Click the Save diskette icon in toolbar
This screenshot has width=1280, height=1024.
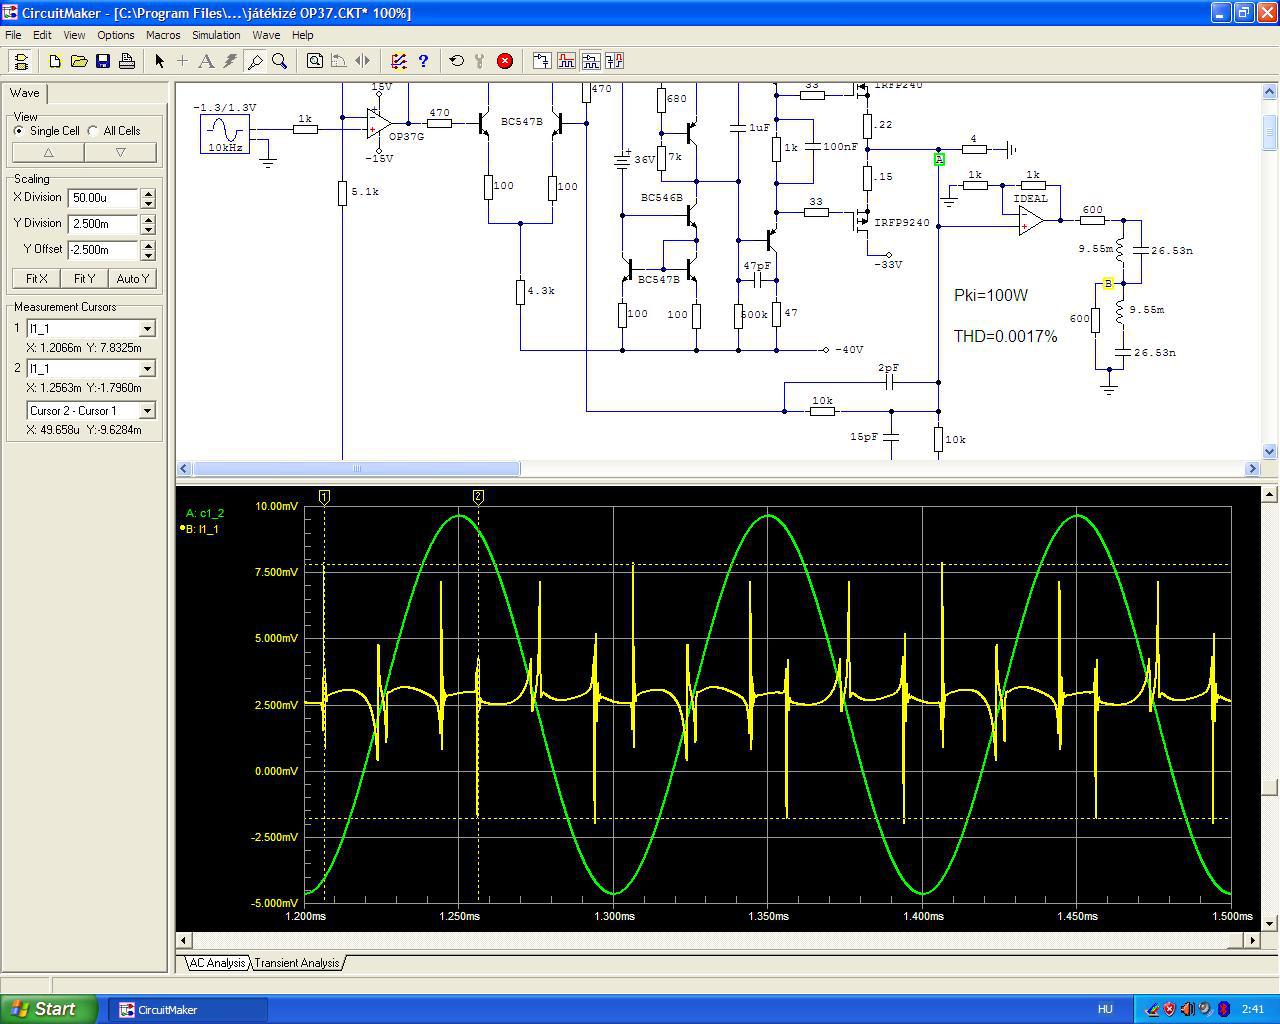103,61
